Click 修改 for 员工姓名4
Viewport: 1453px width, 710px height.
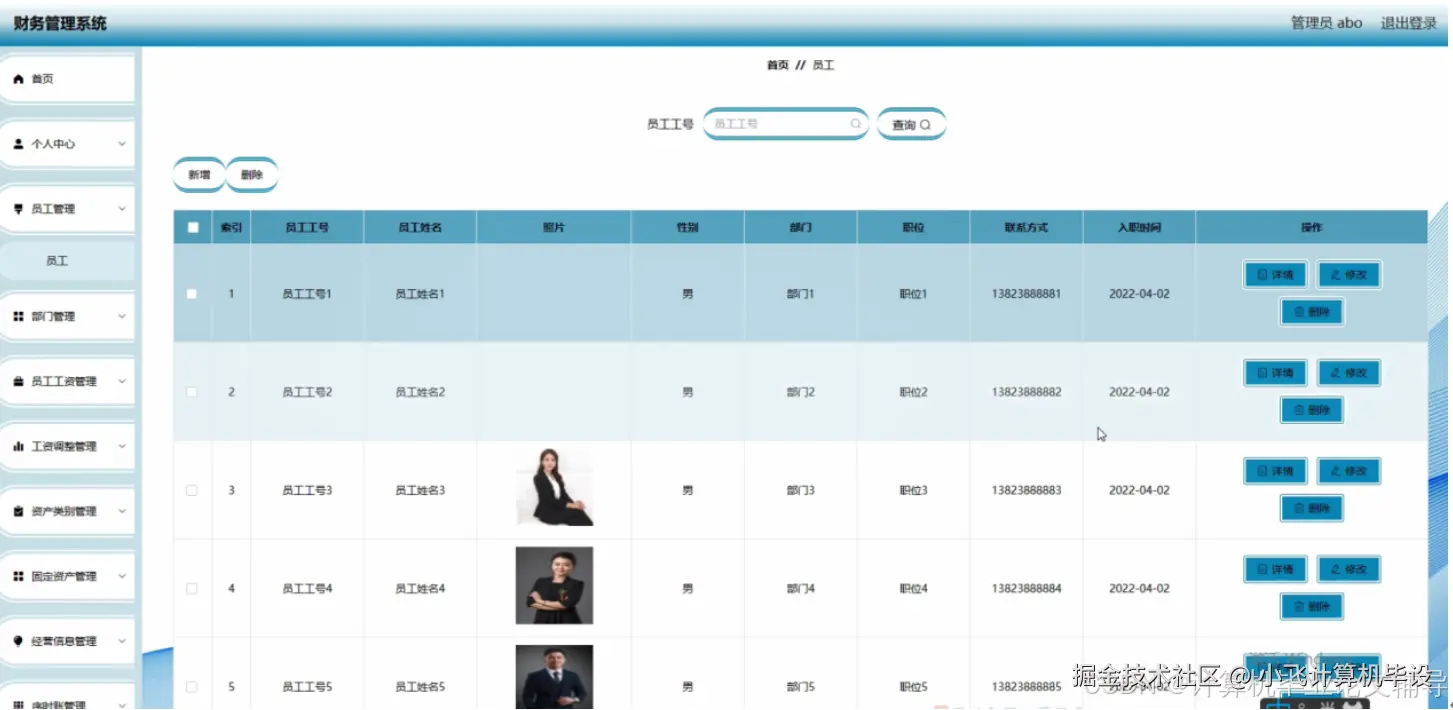point(1348,569)
